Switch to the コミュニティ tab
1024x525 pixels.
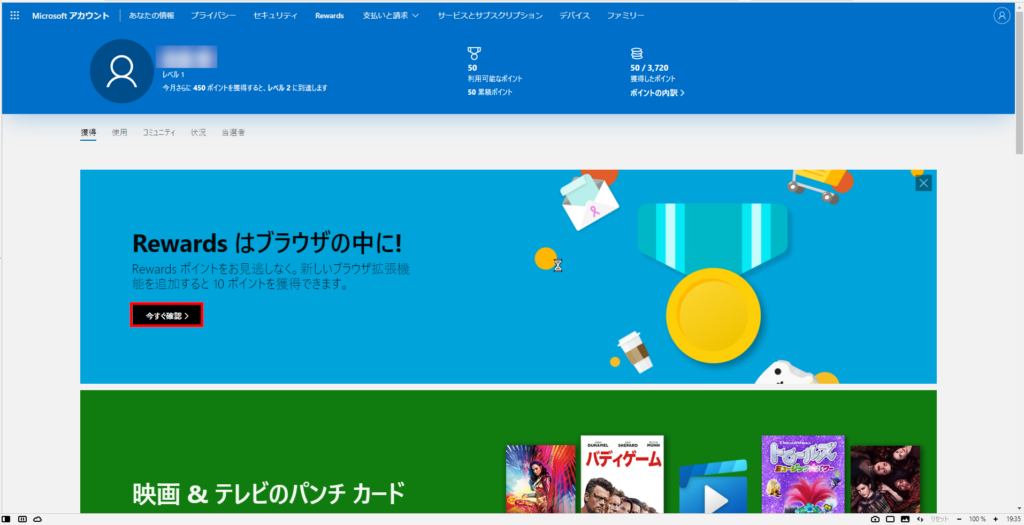coord(159,133)
